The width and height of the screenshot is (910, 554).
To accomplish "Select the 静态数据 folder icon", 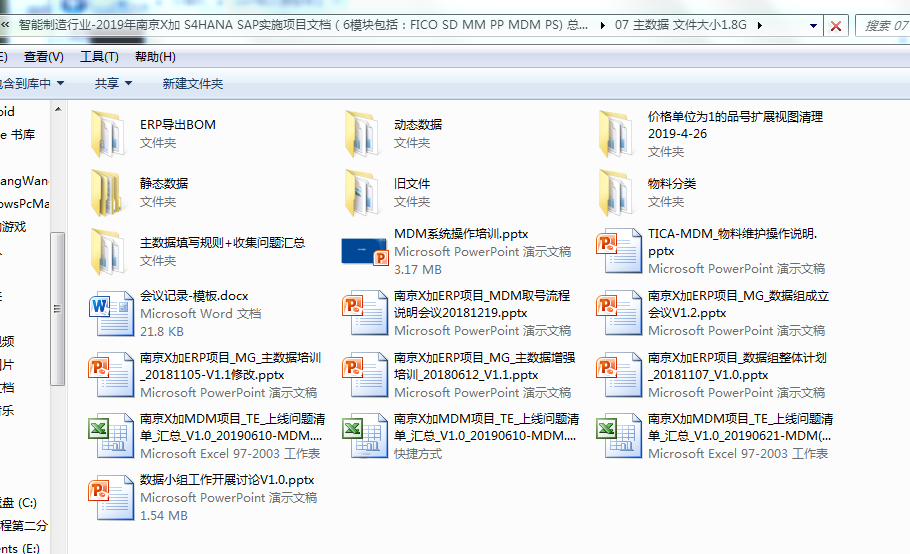I will click(x=105, y=192).
